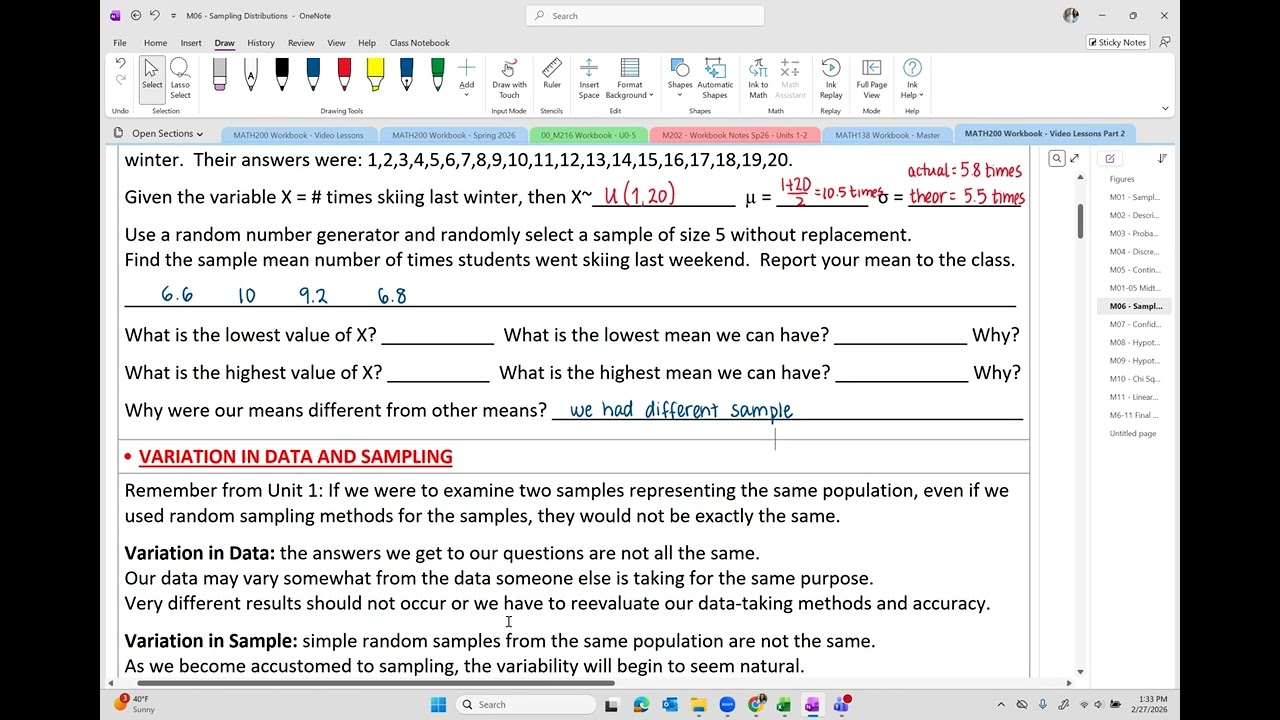This screenshot has width=1280, height=720.
Task: Open the Review ribbon tab
Action: (301, 43)
